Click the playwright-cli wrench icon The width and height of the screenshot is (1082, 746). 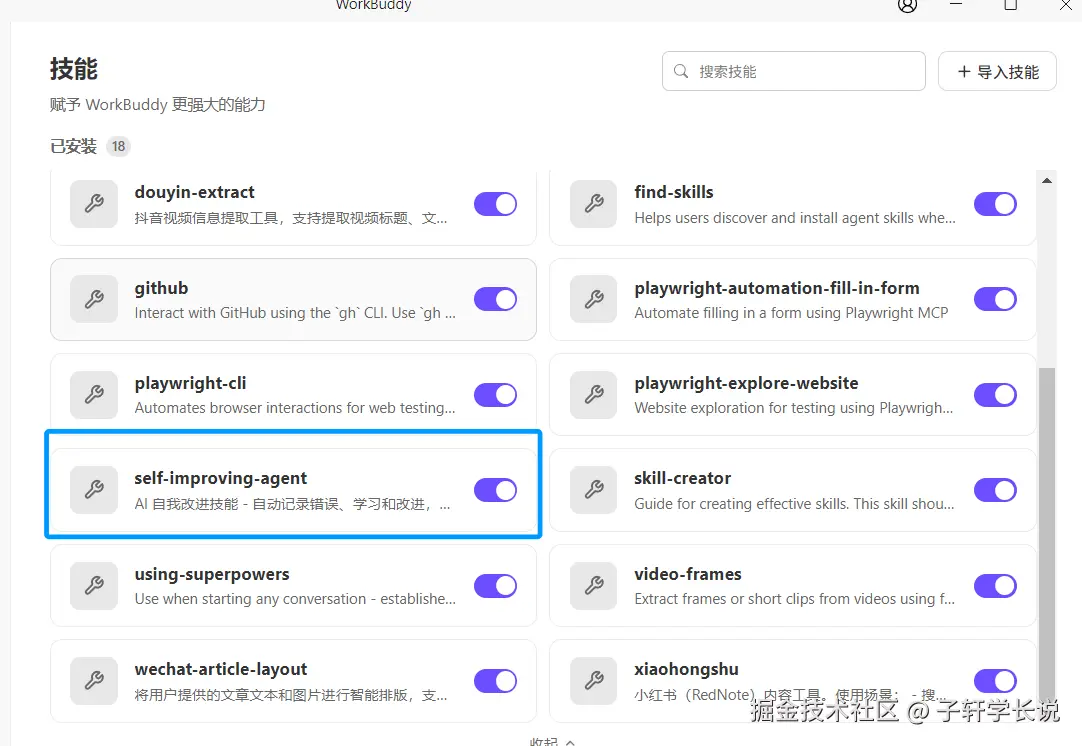(94, 395)
